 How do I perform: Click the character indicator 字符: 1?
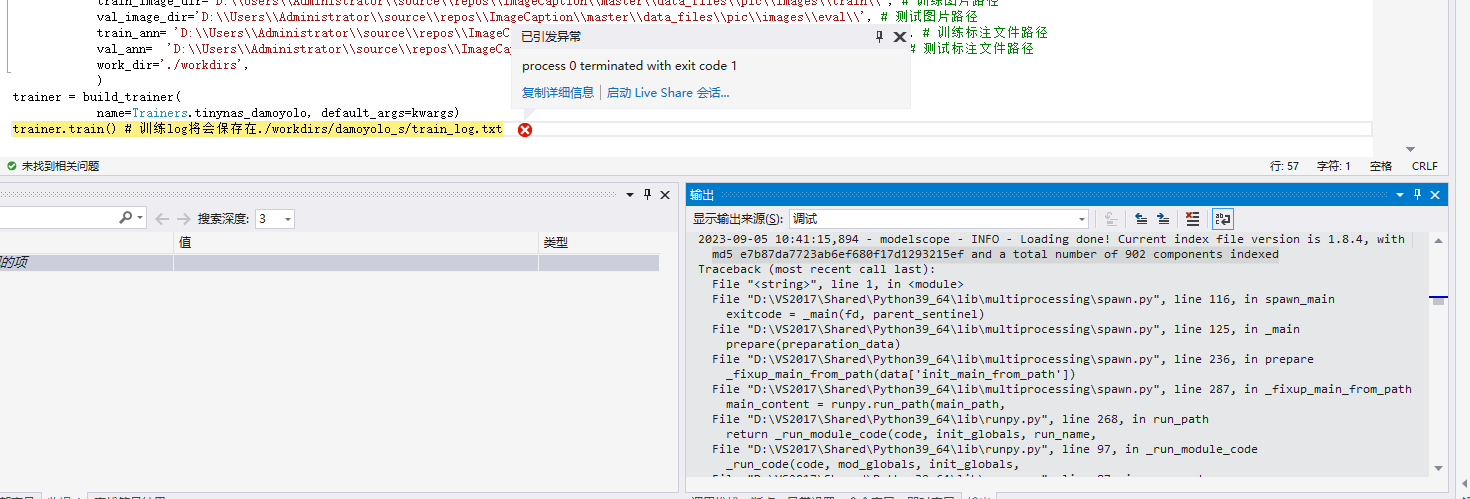(1333, 166)
